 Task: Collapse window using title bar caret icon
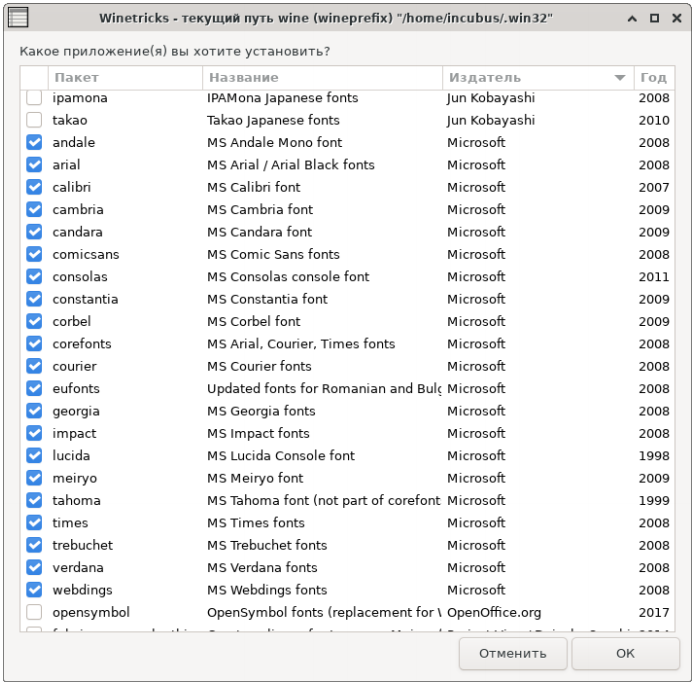[x=631, y=18]
